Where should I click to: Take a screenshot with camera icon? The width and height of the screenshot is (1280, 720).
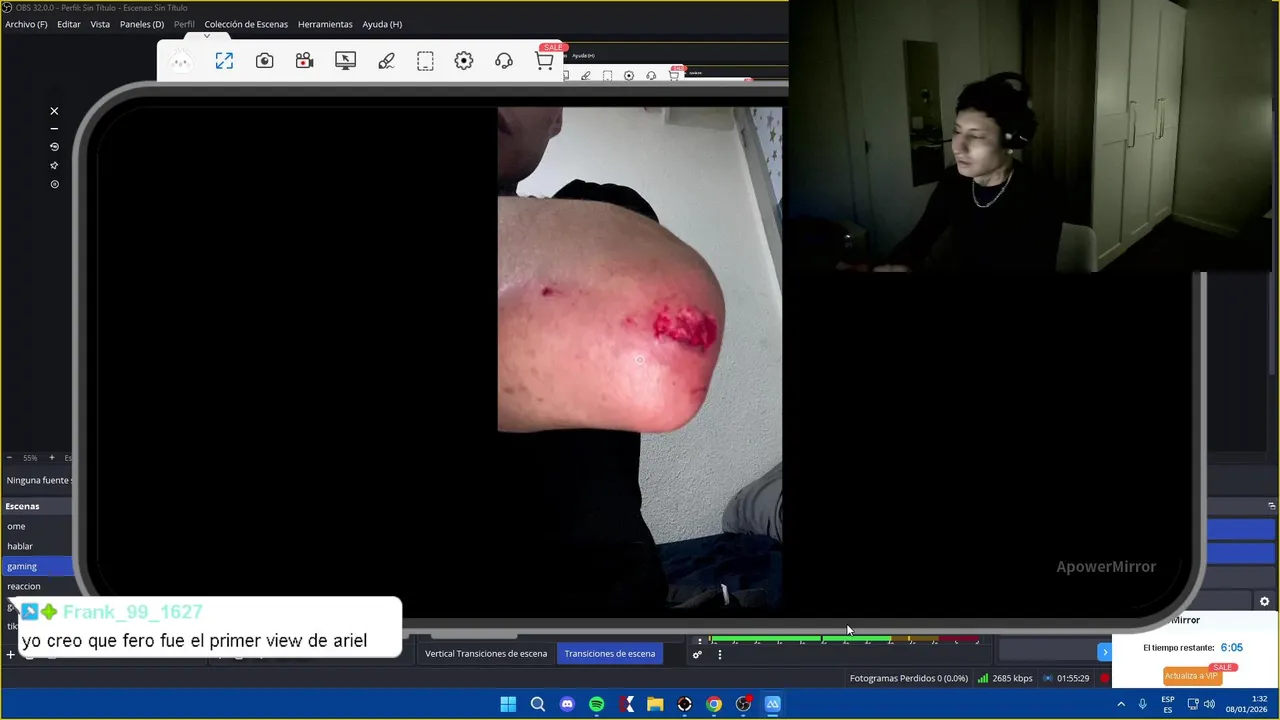pos(264,61)
